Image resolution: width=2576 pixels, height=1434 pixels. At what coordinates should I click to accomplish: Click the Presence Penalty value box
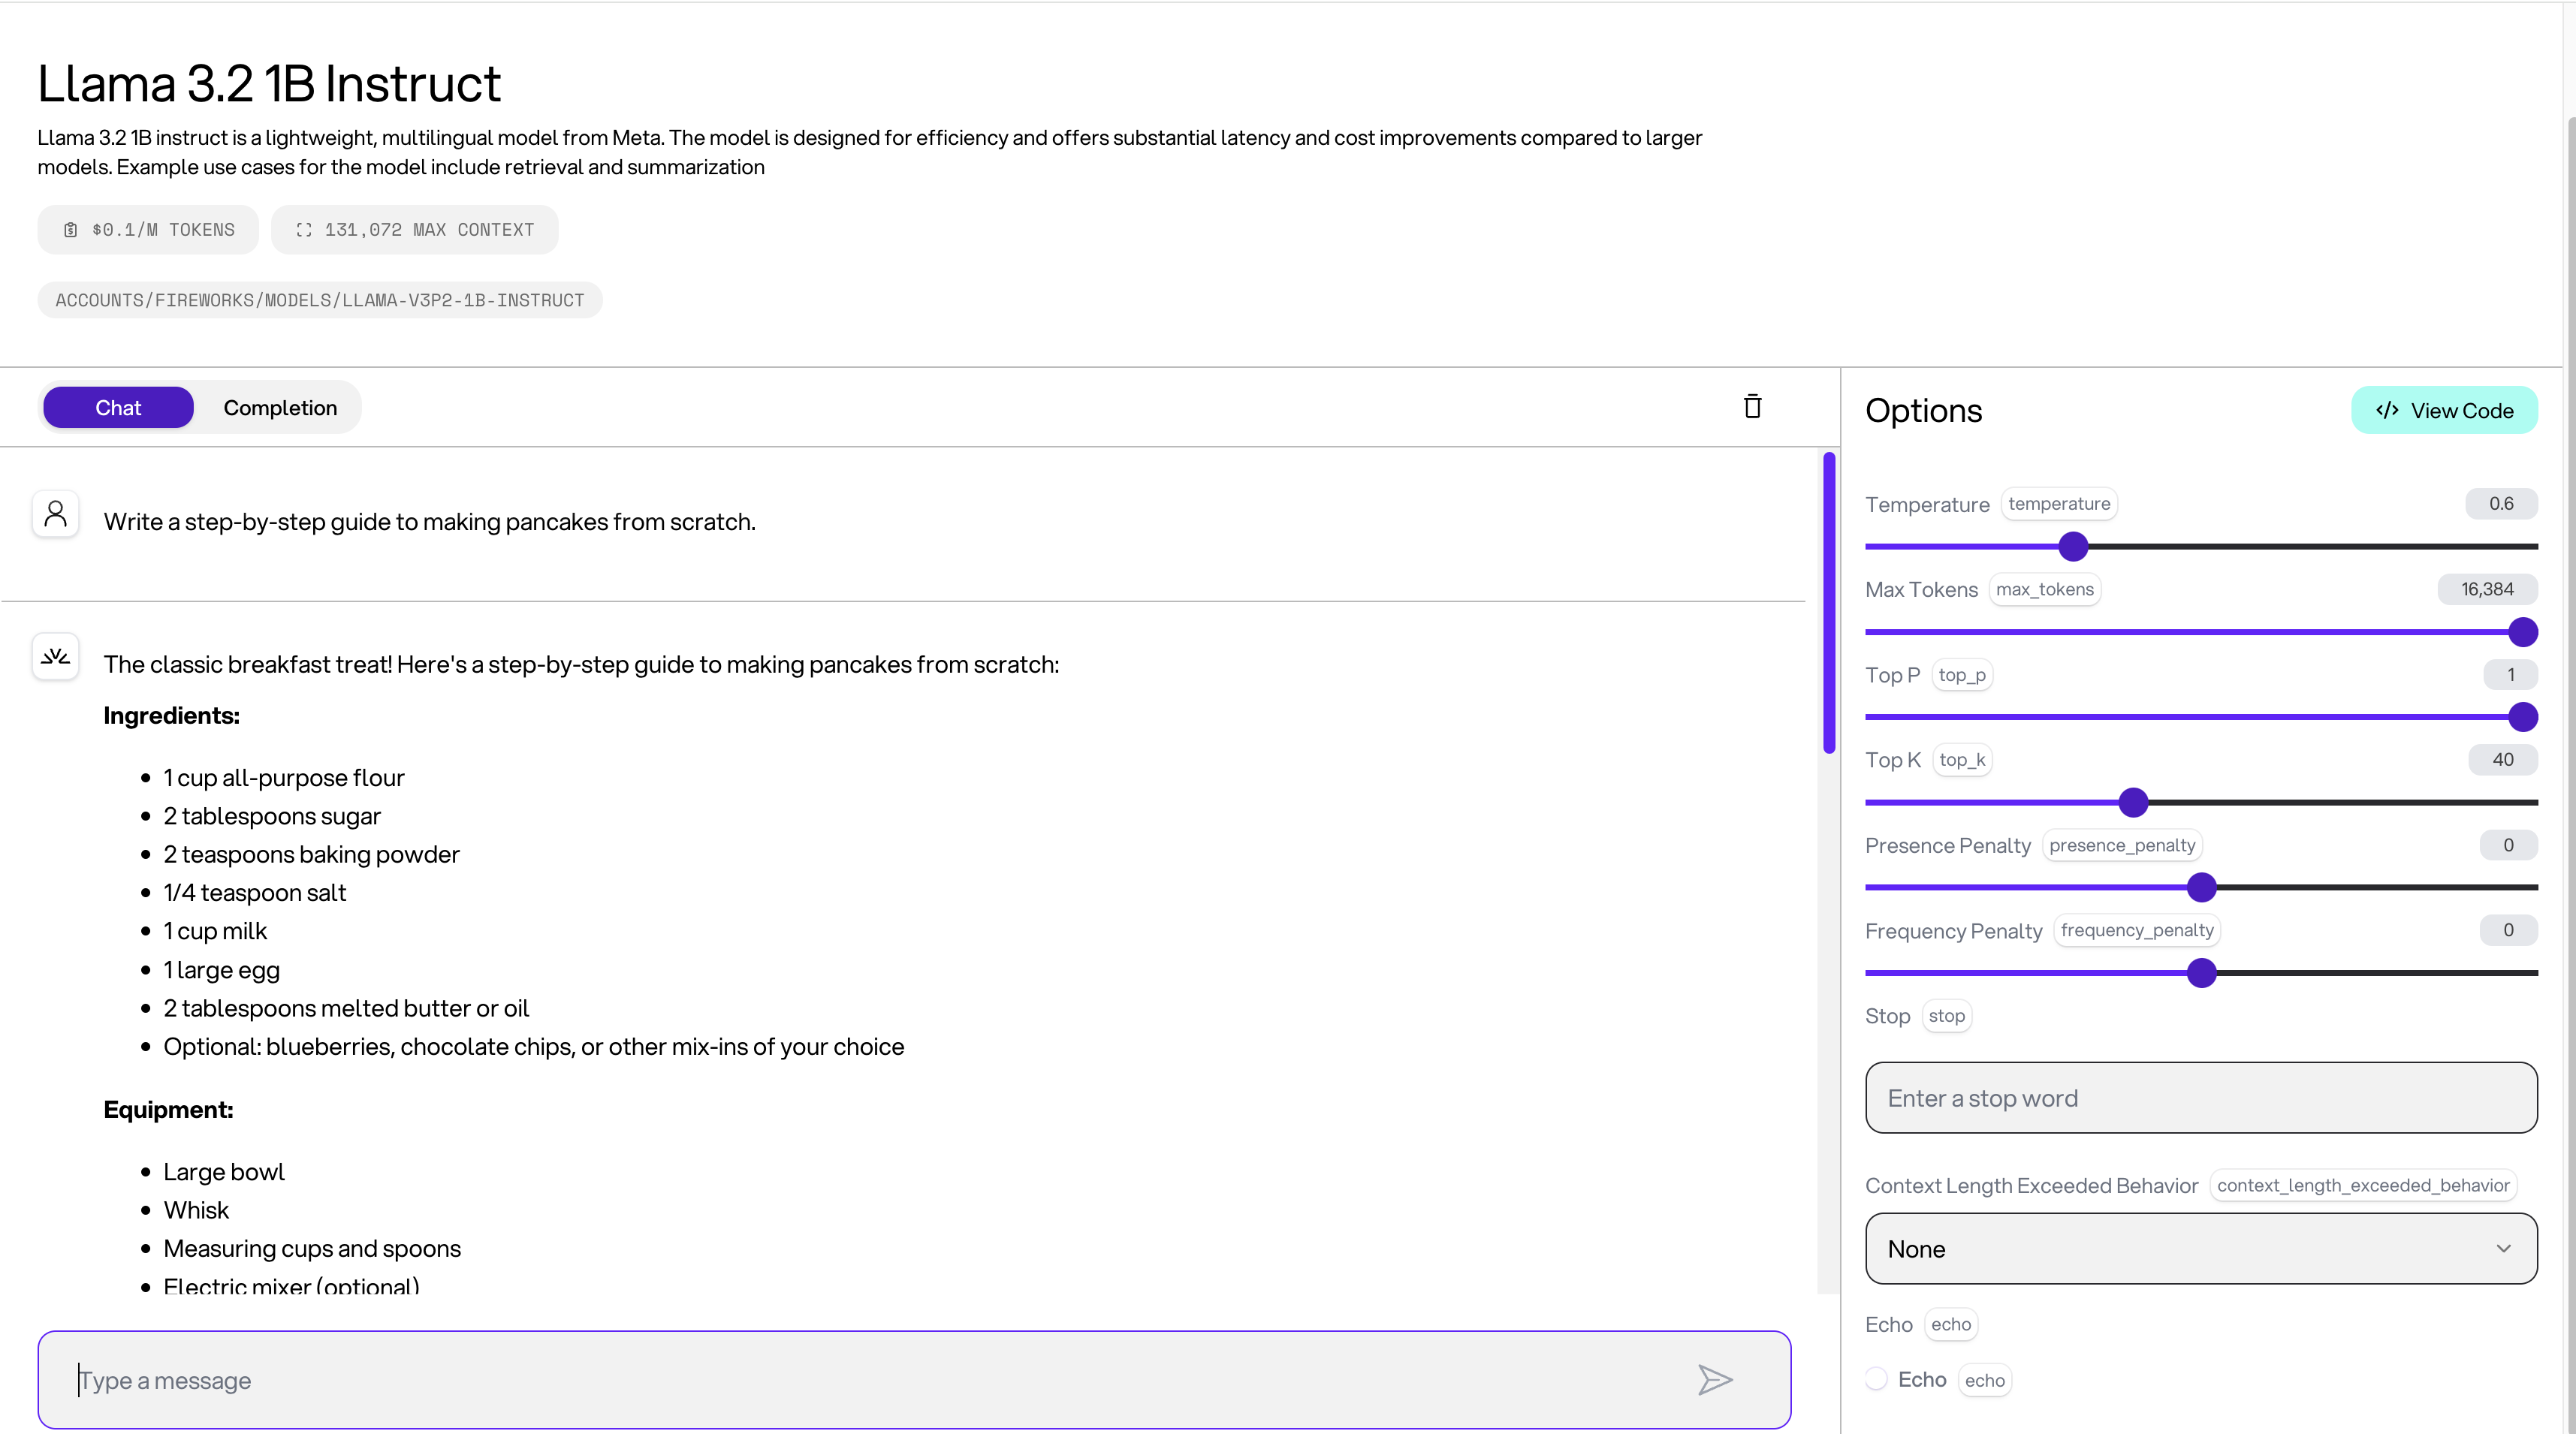[2508, 845]
